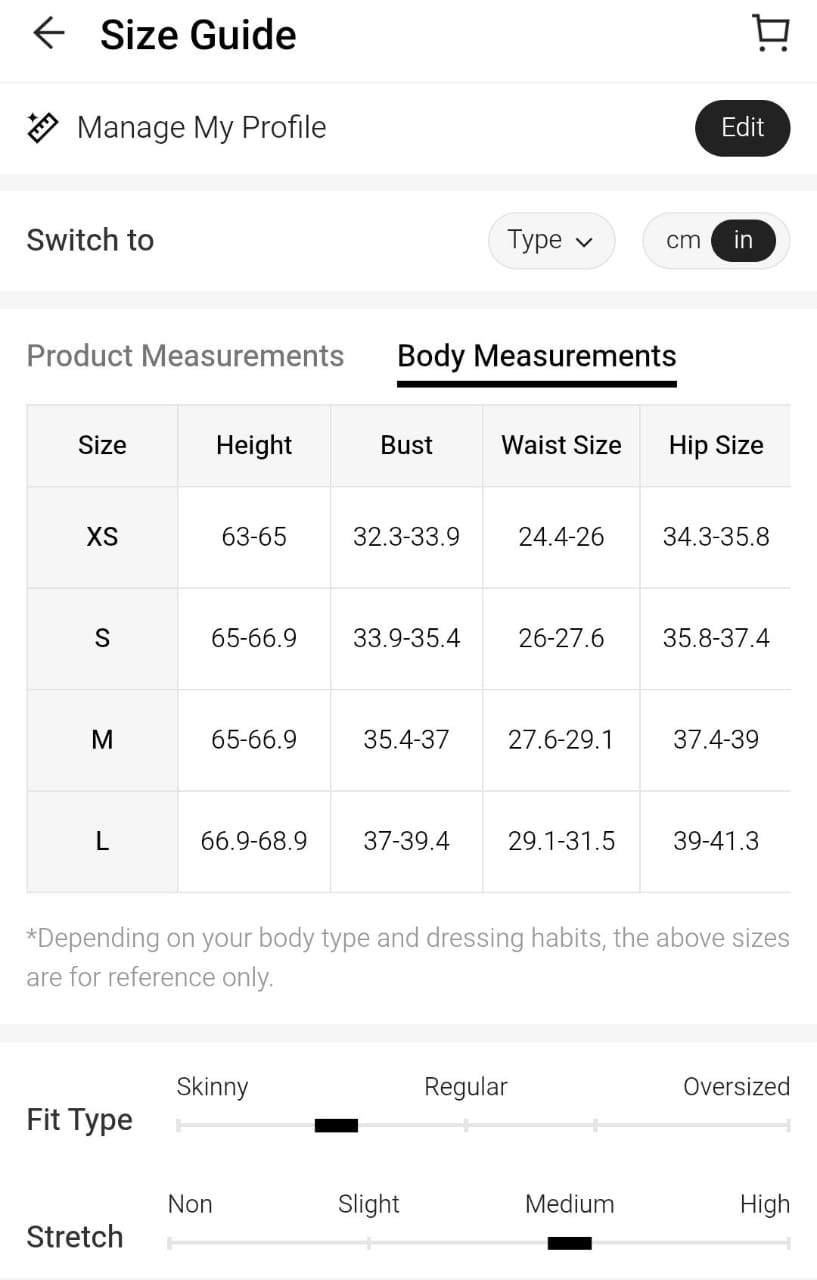817x1280 pixels.
Task: Tap the Bust column header
Action: [406, 445]
